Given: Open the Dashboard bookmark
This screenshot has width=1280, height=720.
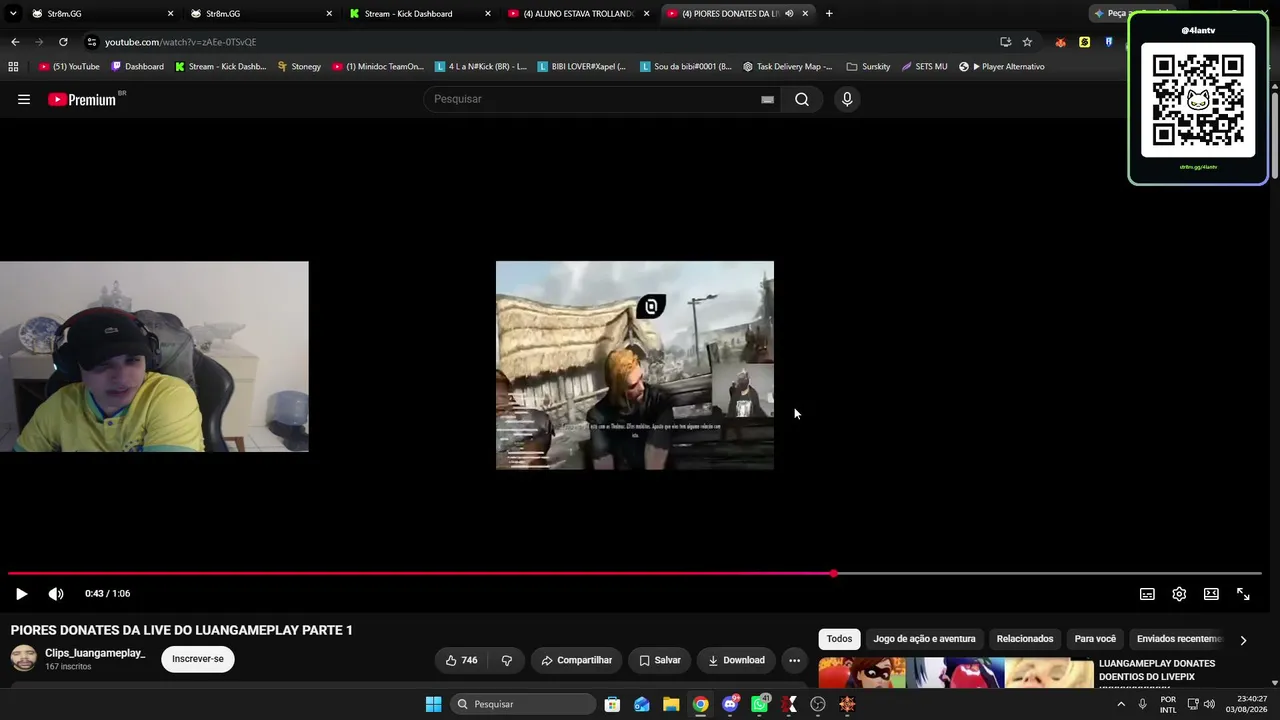Looking at the screenshot, I should point(137,67).
